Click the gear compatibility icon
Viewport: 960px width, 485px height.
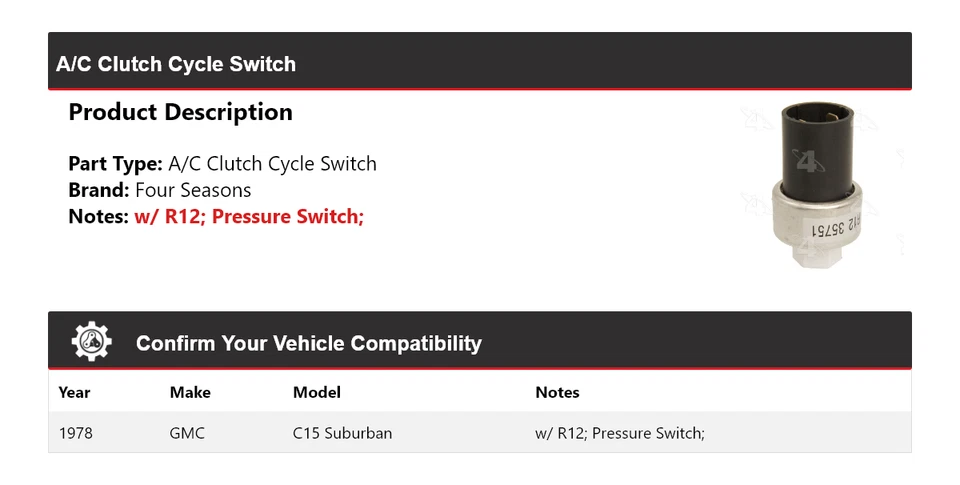91,342
